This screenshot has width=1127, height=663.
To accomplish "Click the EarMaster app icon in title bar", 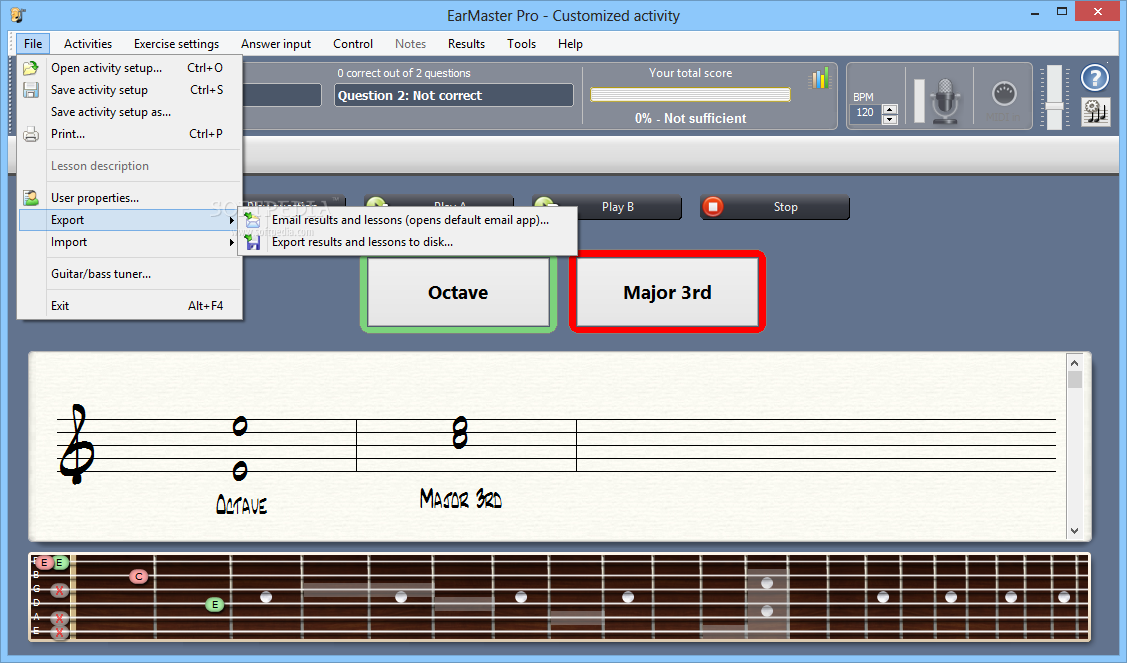I will tap(18, 15).
